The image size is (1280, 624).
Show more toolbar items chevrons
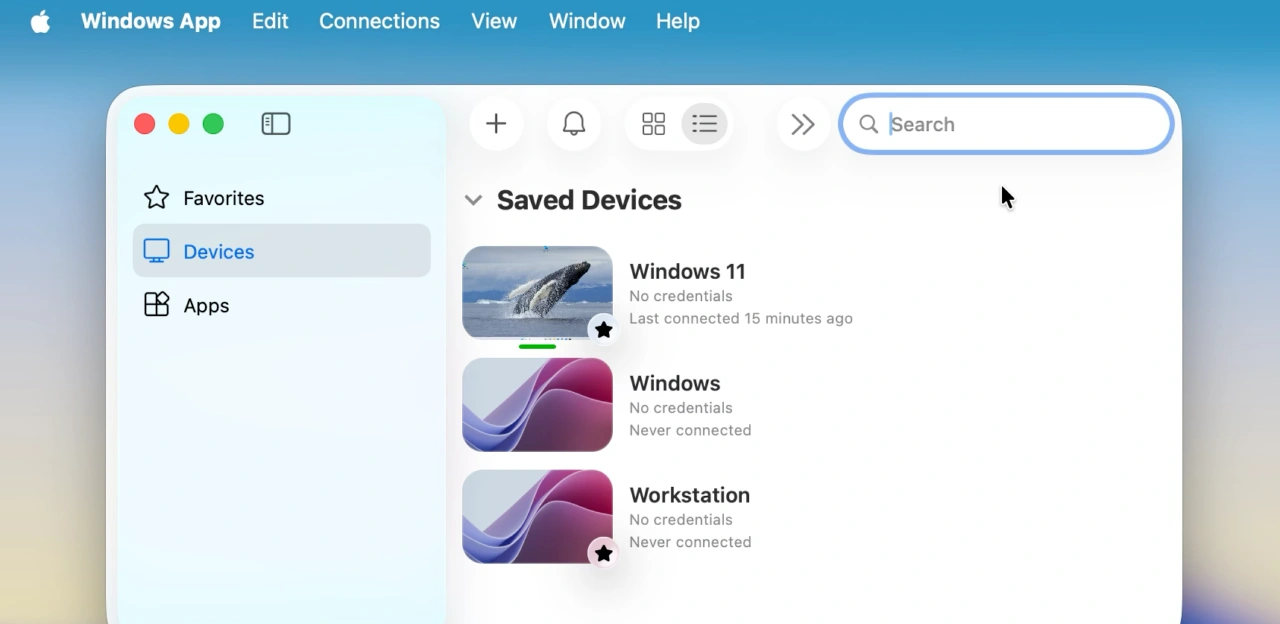tap(803, 124)
